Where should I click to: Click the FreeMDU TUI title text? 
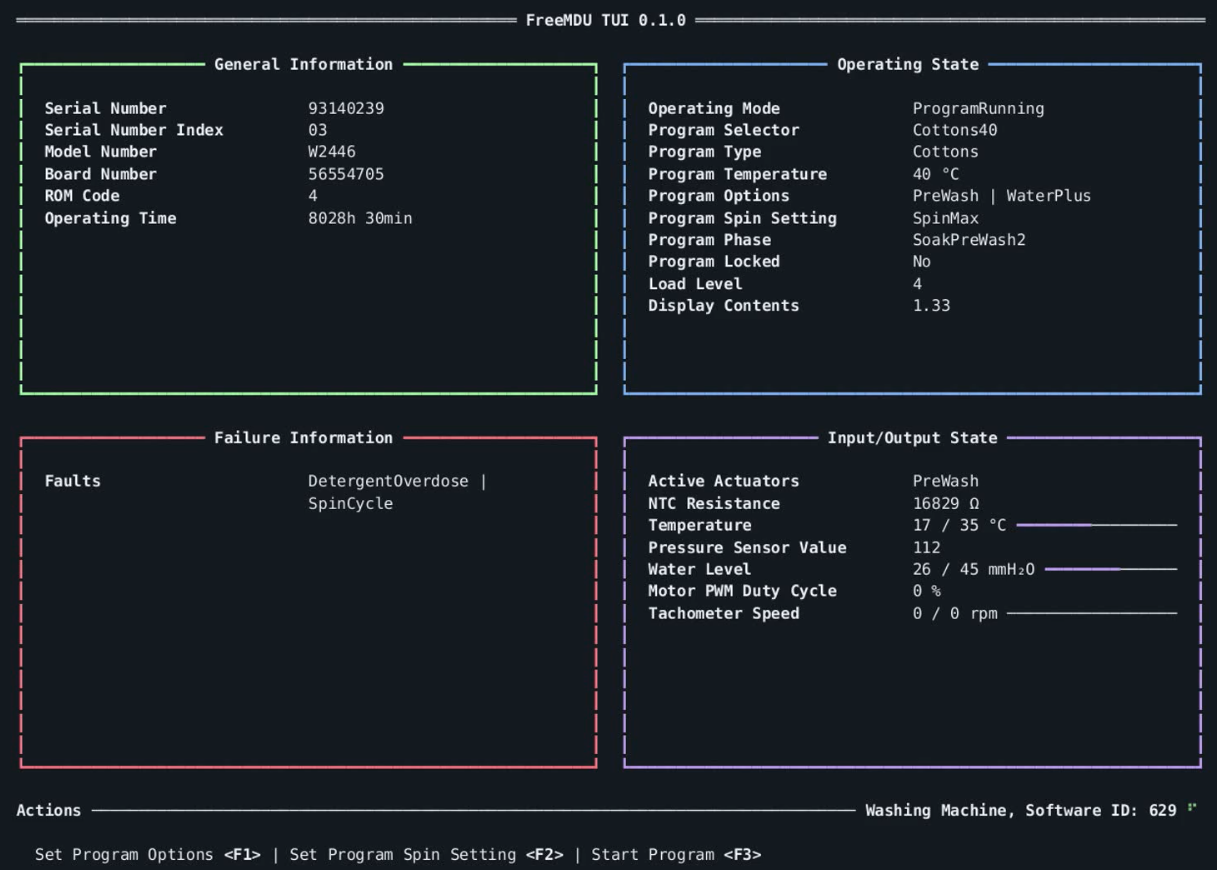[606, 20]
